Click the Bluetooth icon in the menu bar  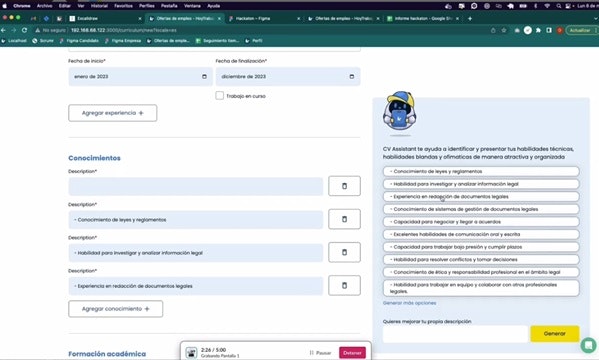pyautogui.click(x=535, y=6)
